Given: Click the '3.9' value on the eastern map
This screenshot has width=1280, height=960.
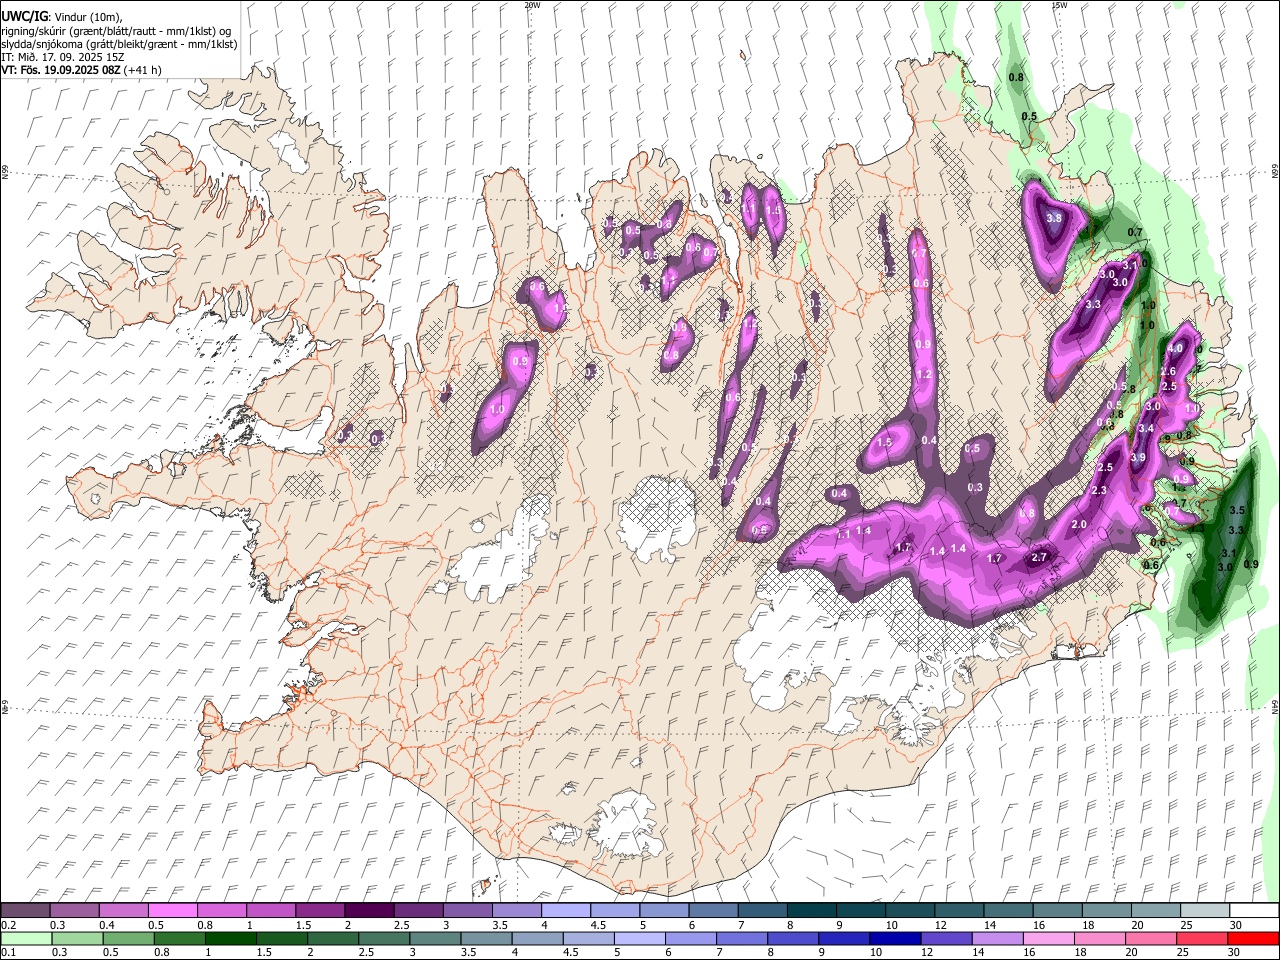Looking at the screenshot, I should [1138, 457].
